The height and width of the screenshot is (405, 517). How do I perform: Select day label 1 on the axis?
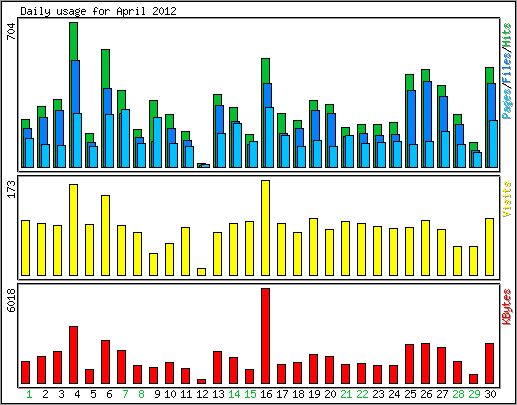coord(29,394)
